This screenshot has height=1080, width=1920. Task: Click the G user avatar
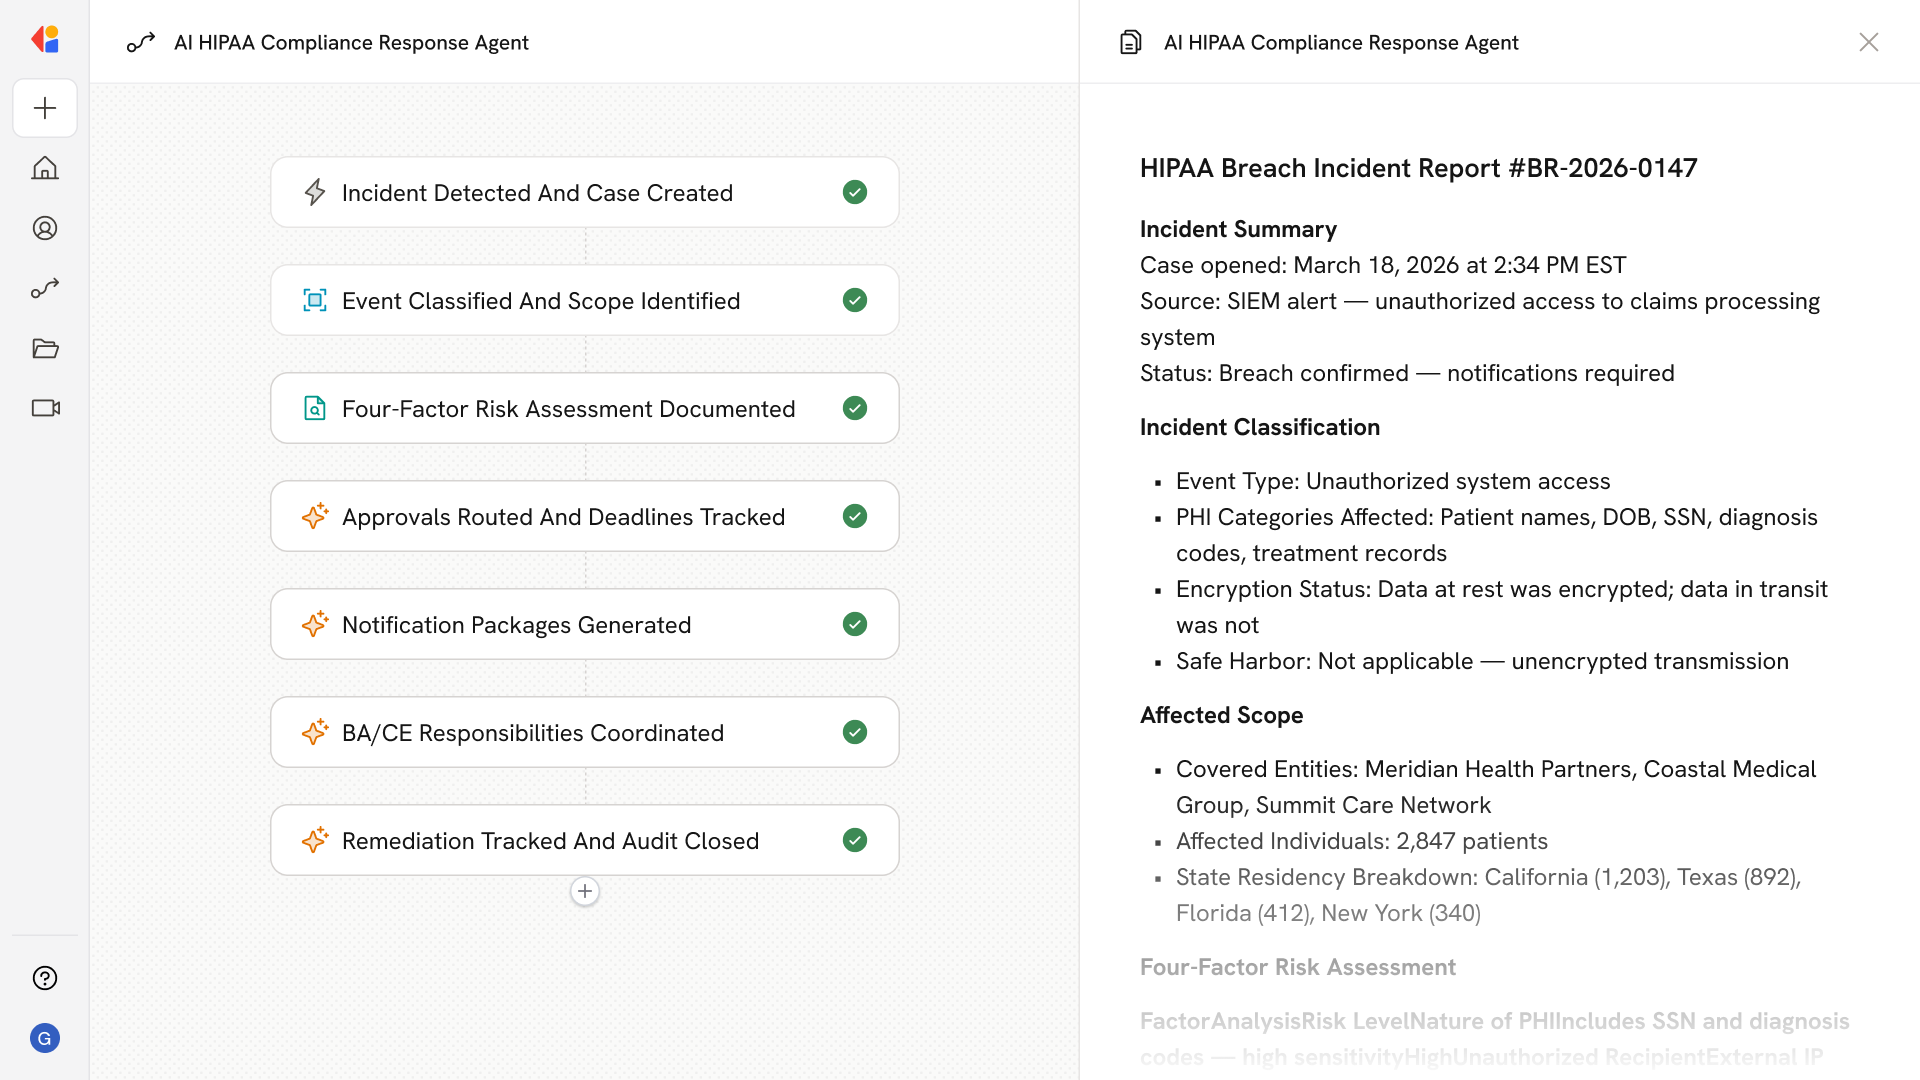[45, 1038]
